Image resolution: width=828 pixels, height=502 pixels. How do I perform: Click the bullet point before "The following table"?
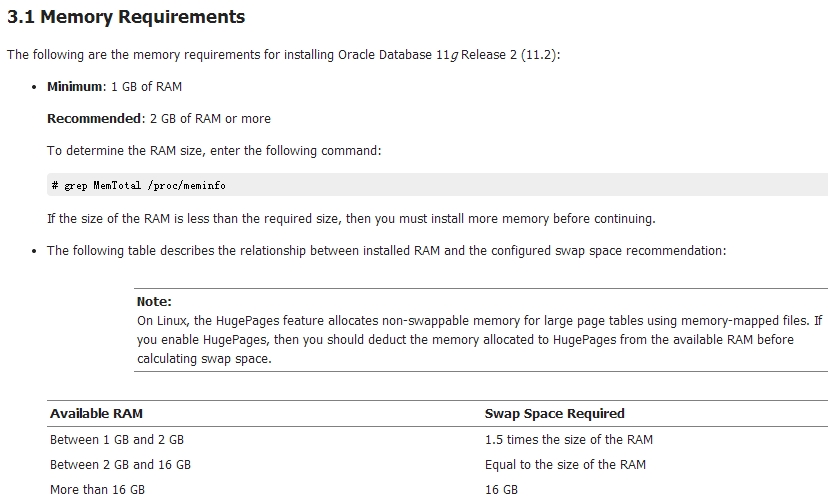point(34,251)
